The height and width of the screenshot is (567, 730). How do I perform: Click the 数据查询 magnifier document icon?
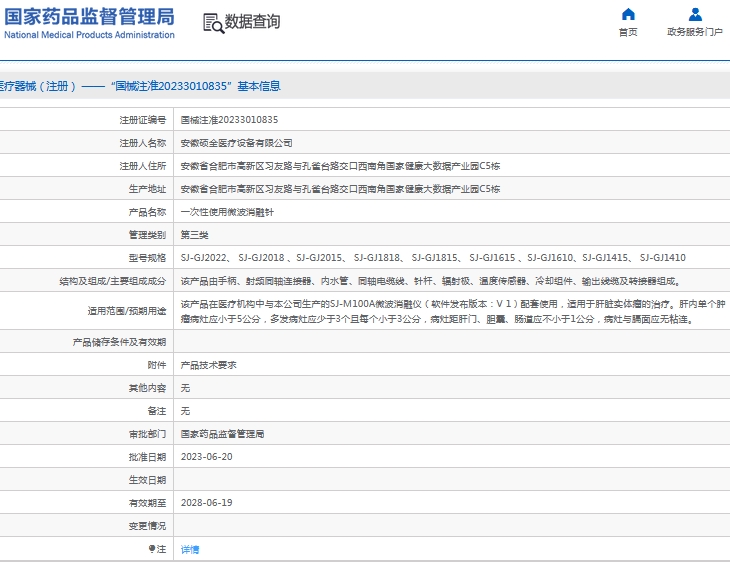212,23
